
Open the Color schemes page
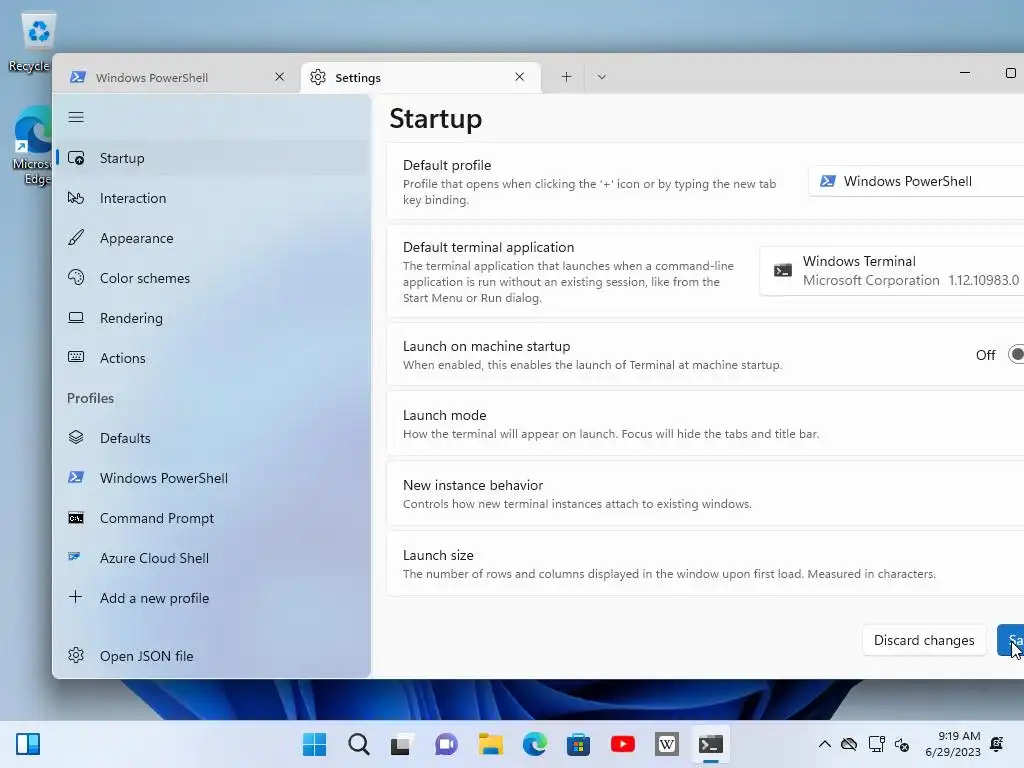tap(212, 278)
